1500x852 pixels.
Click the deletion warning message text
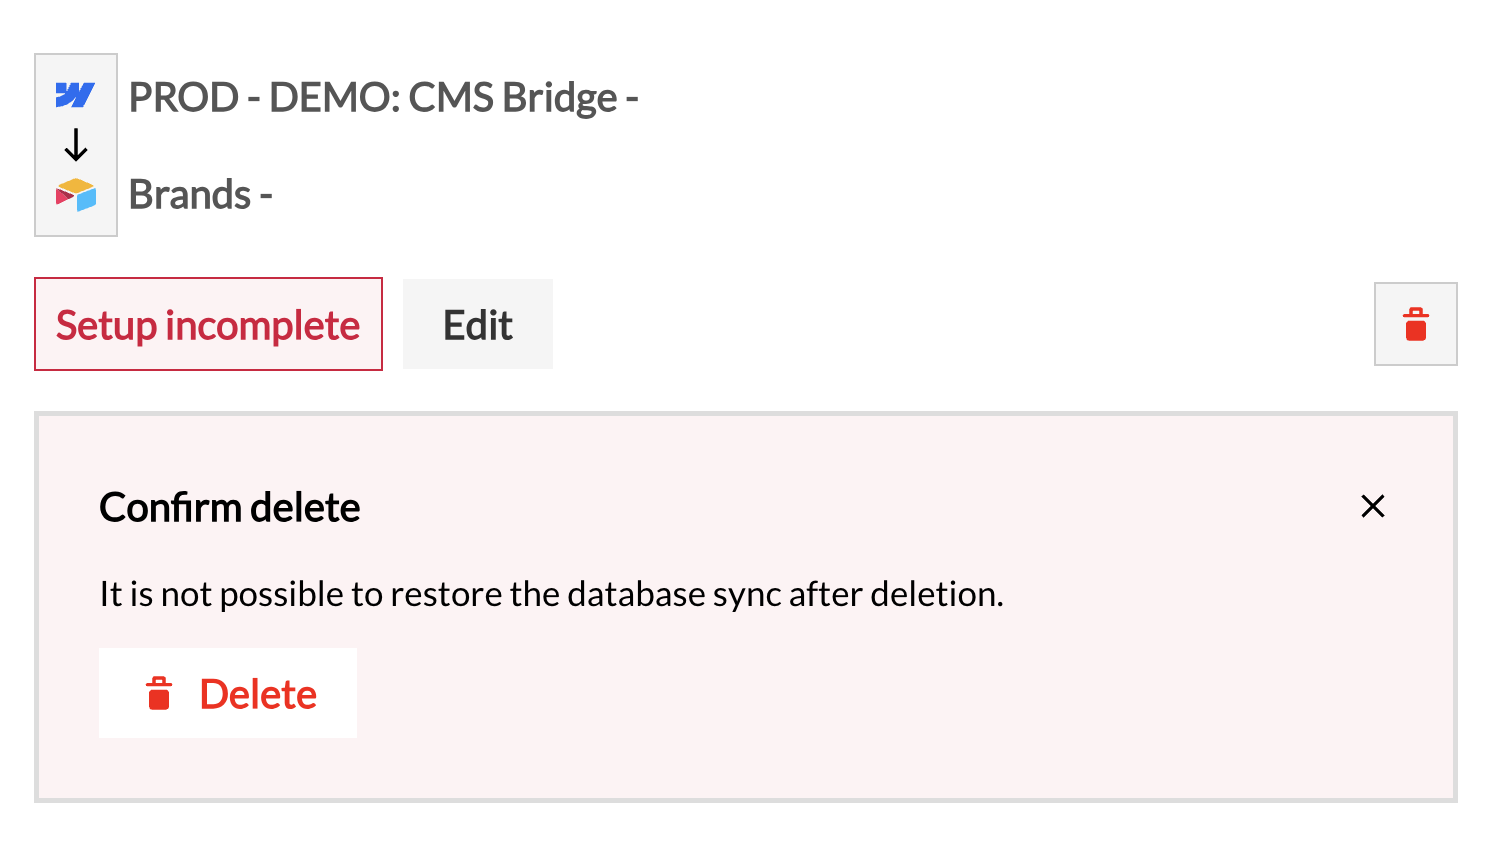[x=551, y=594]
